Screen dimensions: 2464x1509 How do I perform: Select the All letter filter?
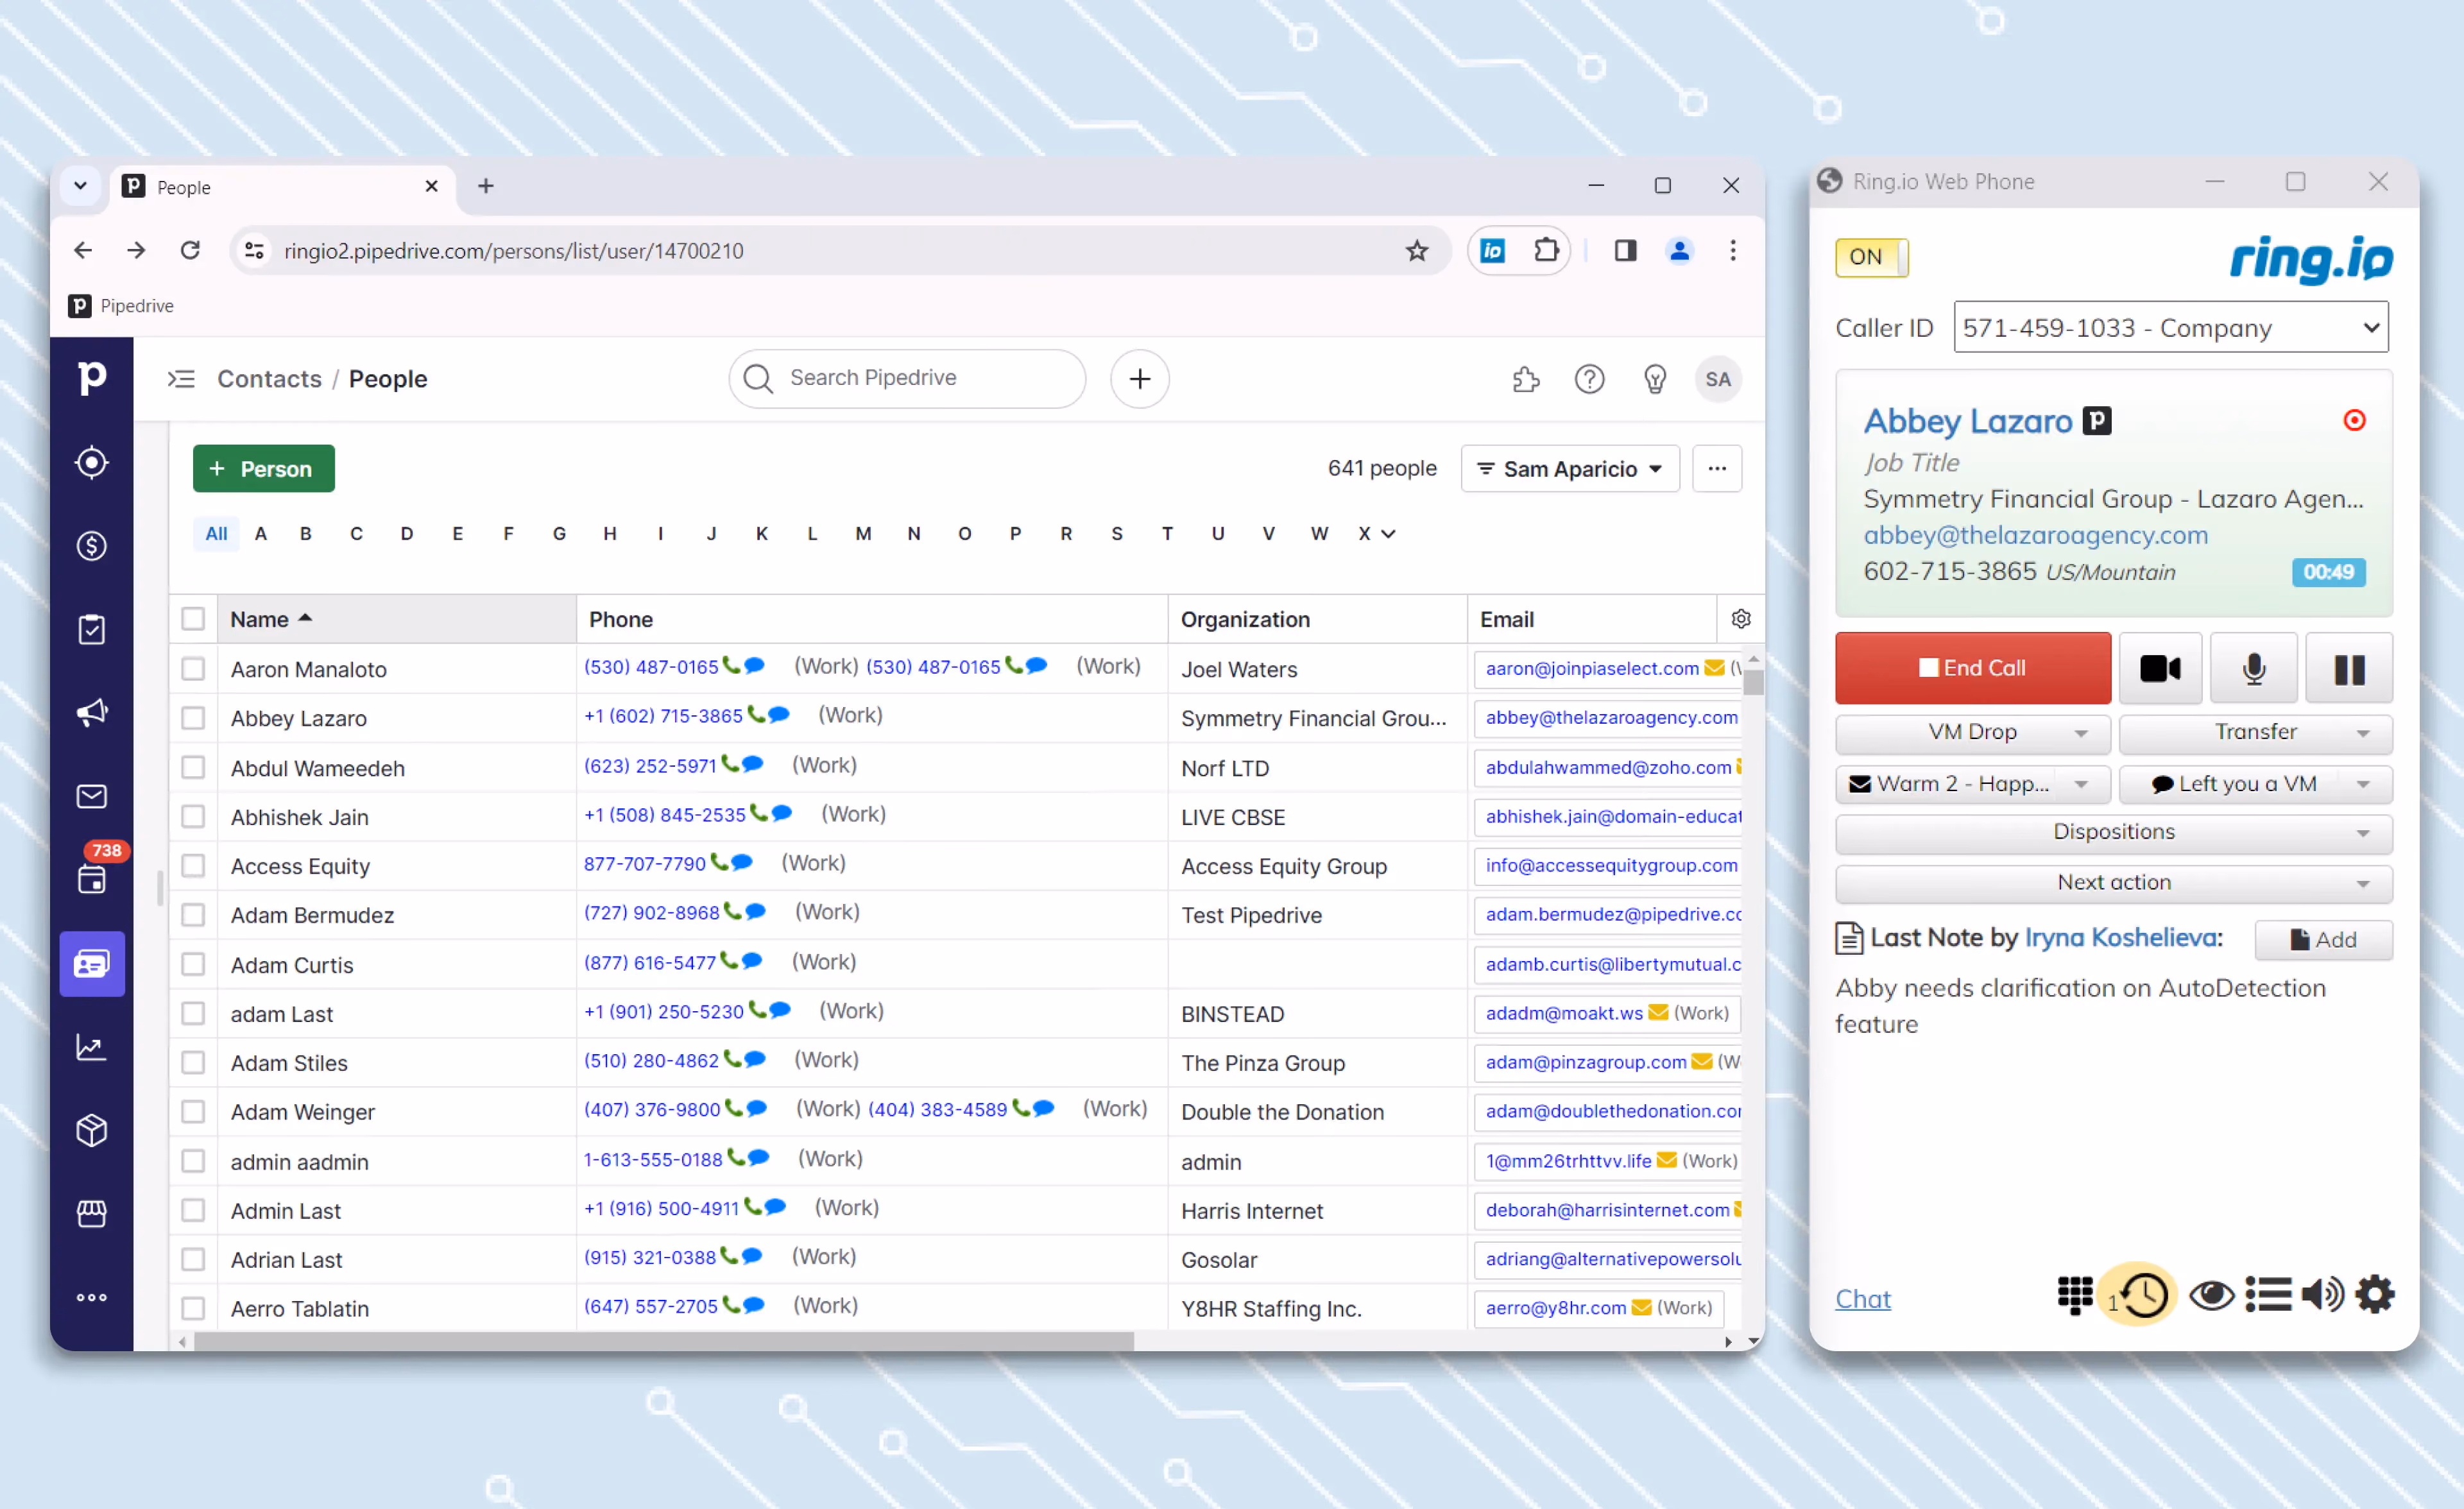pos(216,533)
